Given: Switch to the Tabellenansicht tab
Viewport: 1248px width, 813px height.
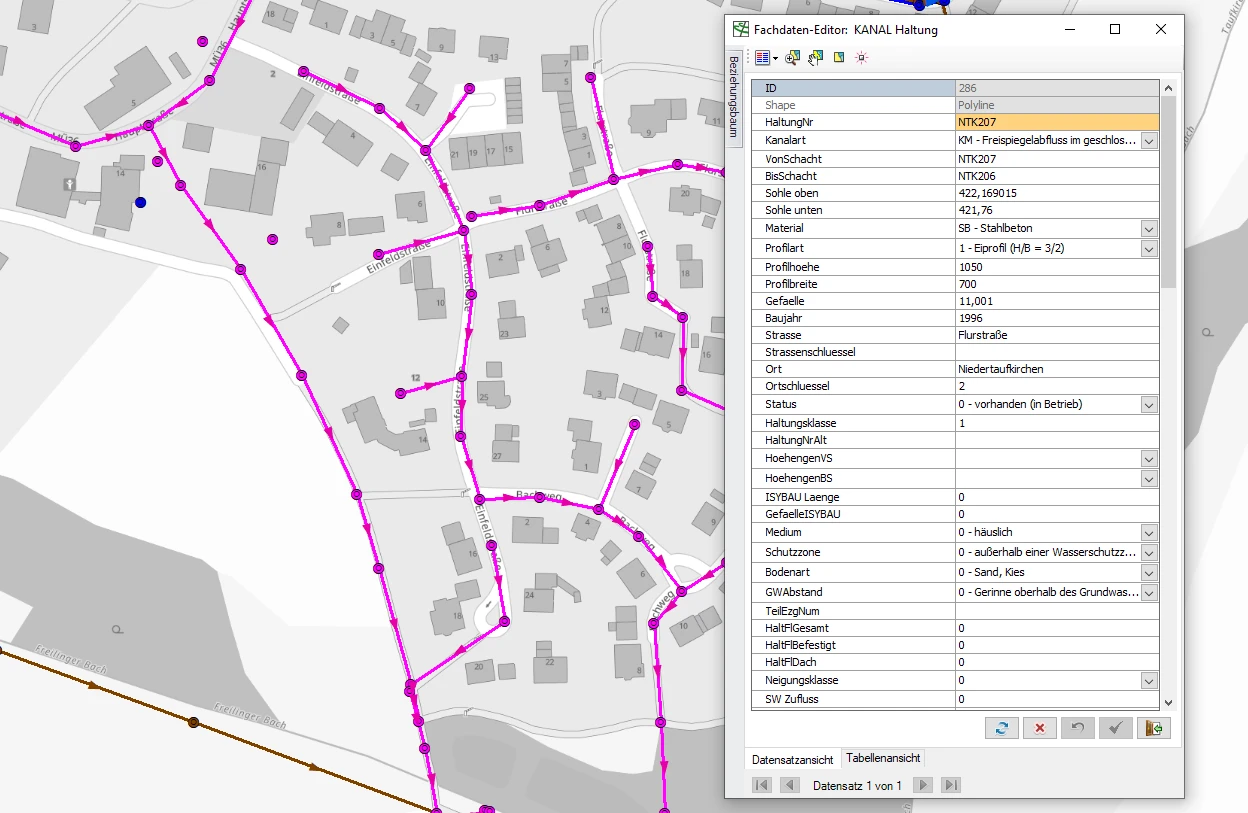Looking at the screenshot, I should (883, 759).
